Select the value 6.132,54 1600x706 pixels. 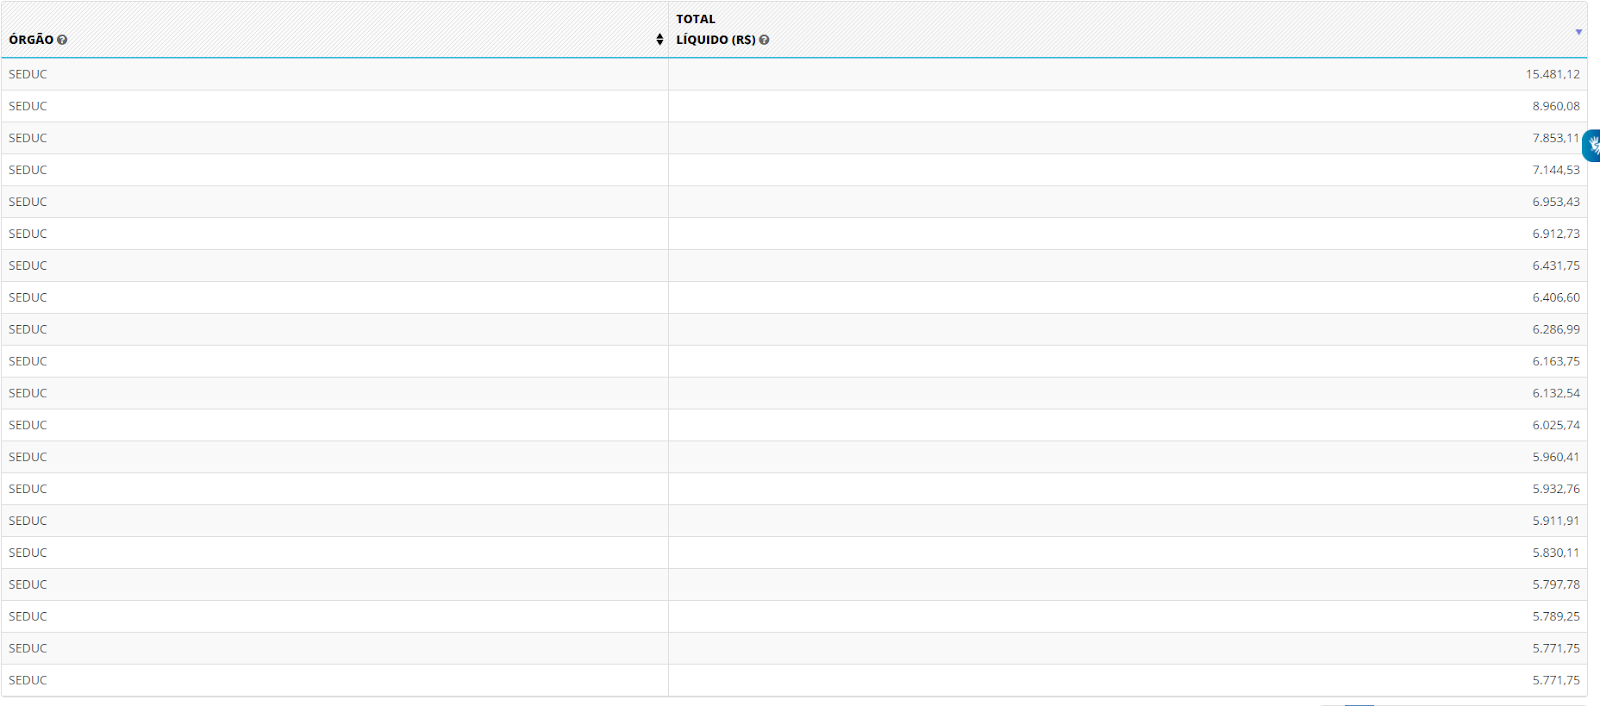point(1556,394)
